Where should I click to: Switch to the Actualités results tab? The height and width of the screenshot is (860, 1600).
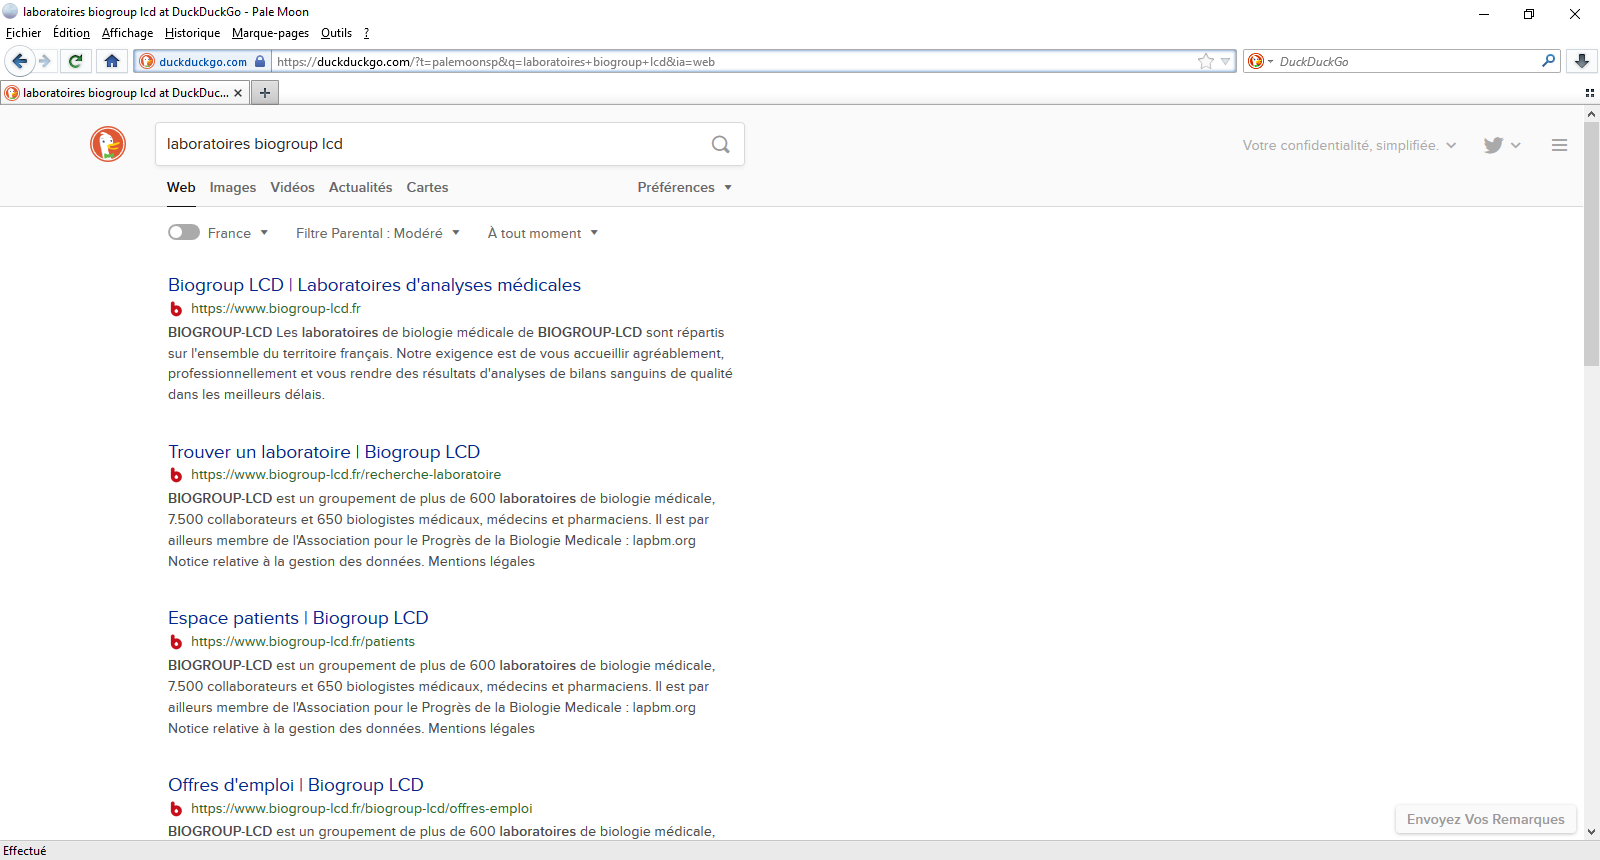[361, 187]
